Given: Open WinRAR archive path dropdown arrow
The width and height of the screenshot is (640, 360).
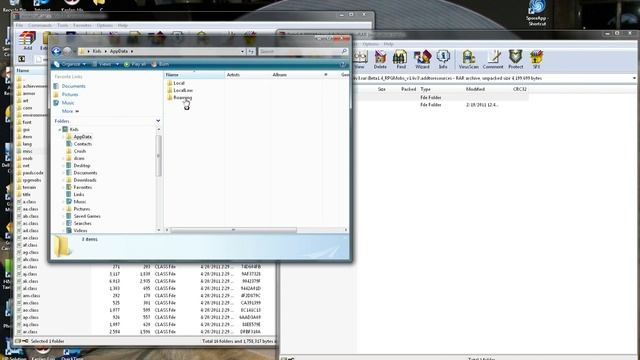Looking at the screenshot, I should pyautogui.click(x=634, y=78).
